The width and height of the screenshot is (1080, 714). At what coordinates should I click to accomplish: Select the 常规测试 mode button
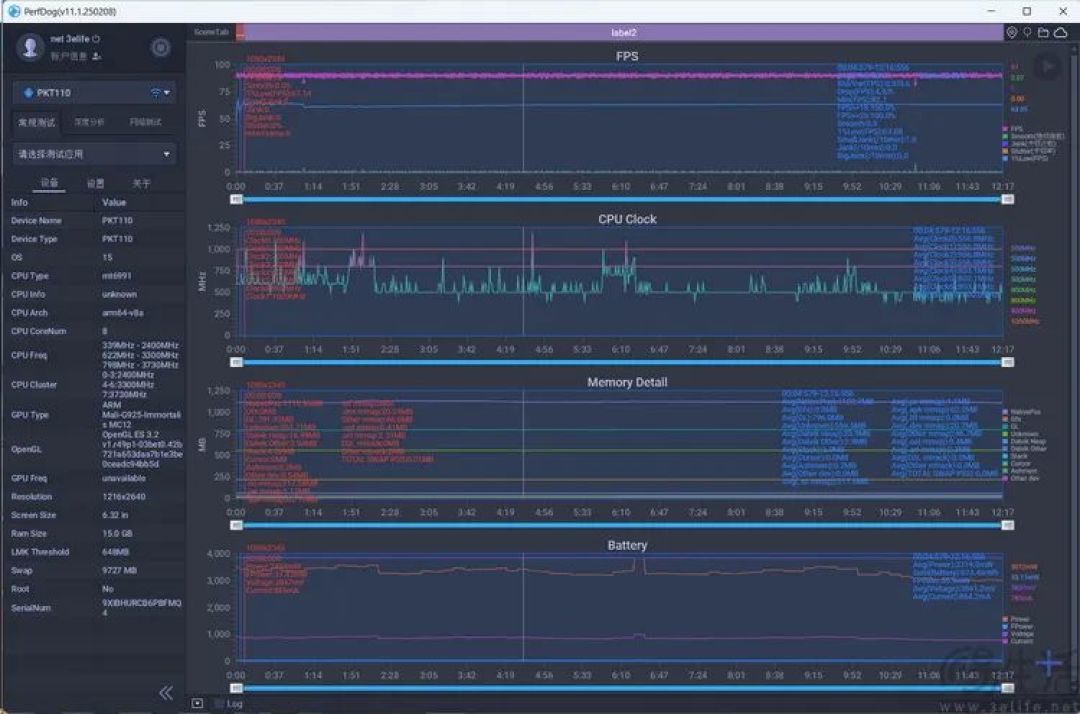pyautogui.click(x=37, y=122)
